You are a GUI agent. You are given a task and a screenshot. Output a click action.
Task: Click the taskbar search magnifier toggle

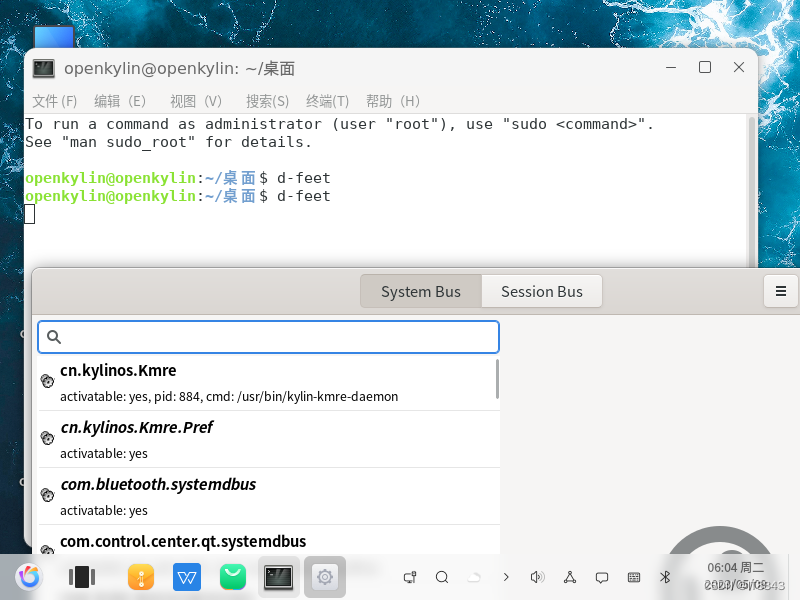(x=441, y=577)
